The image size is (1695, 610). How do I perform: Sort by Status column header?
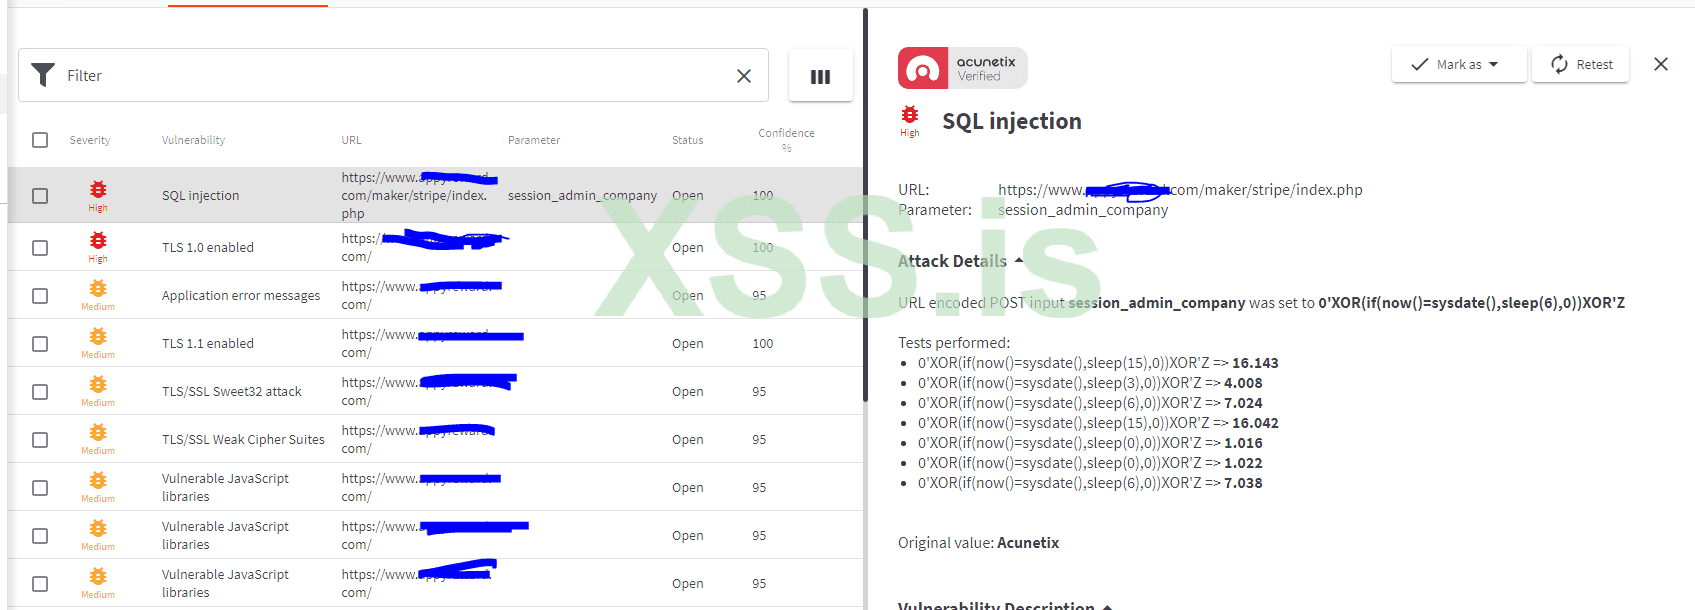687,140
